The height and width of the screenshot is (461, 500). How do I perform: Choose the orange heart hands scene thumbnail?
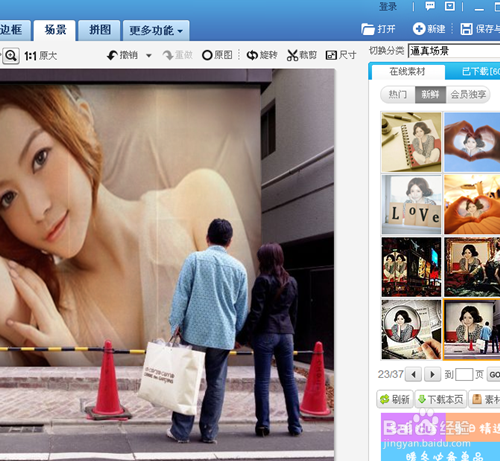472,205
